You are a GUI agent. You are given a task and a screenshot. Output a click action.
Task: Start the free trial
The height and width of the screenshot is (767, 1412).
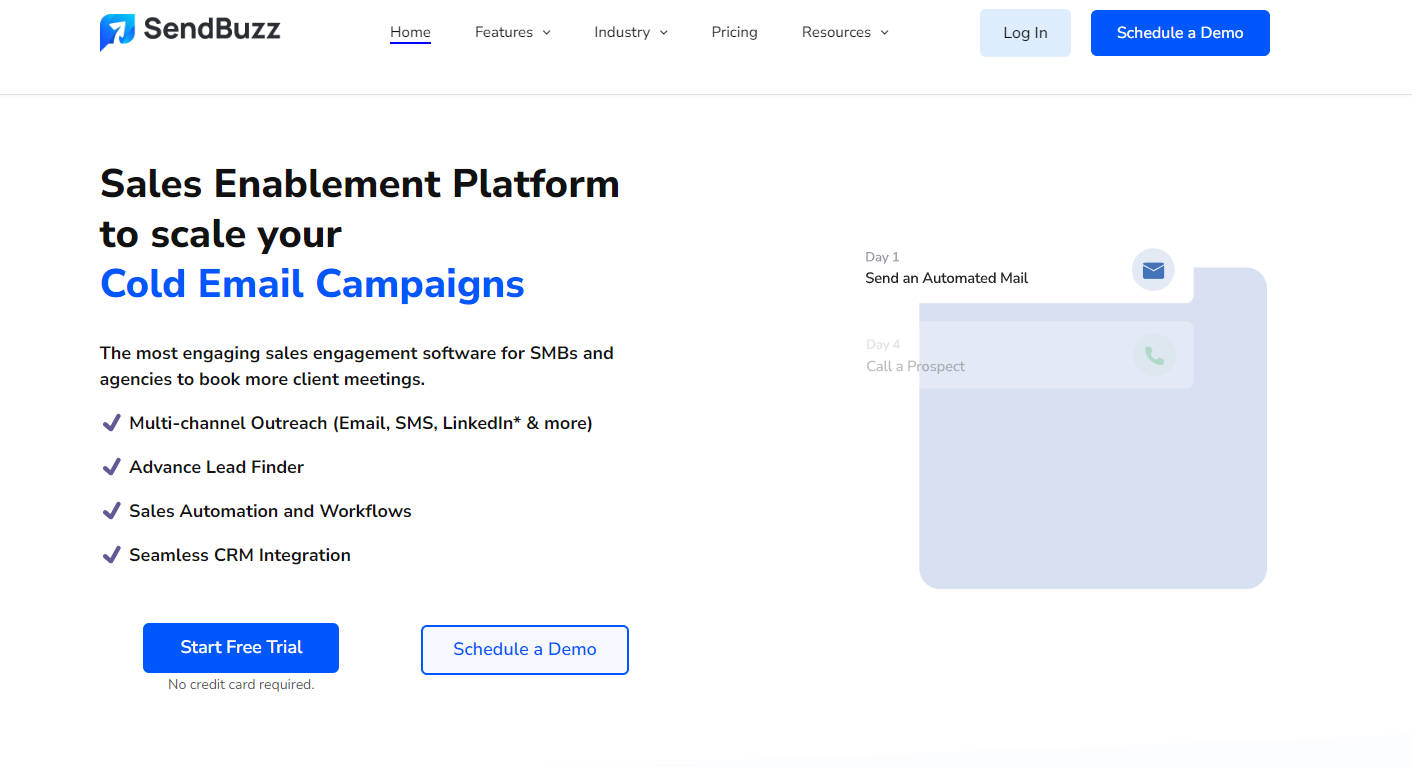pos(241,648)
